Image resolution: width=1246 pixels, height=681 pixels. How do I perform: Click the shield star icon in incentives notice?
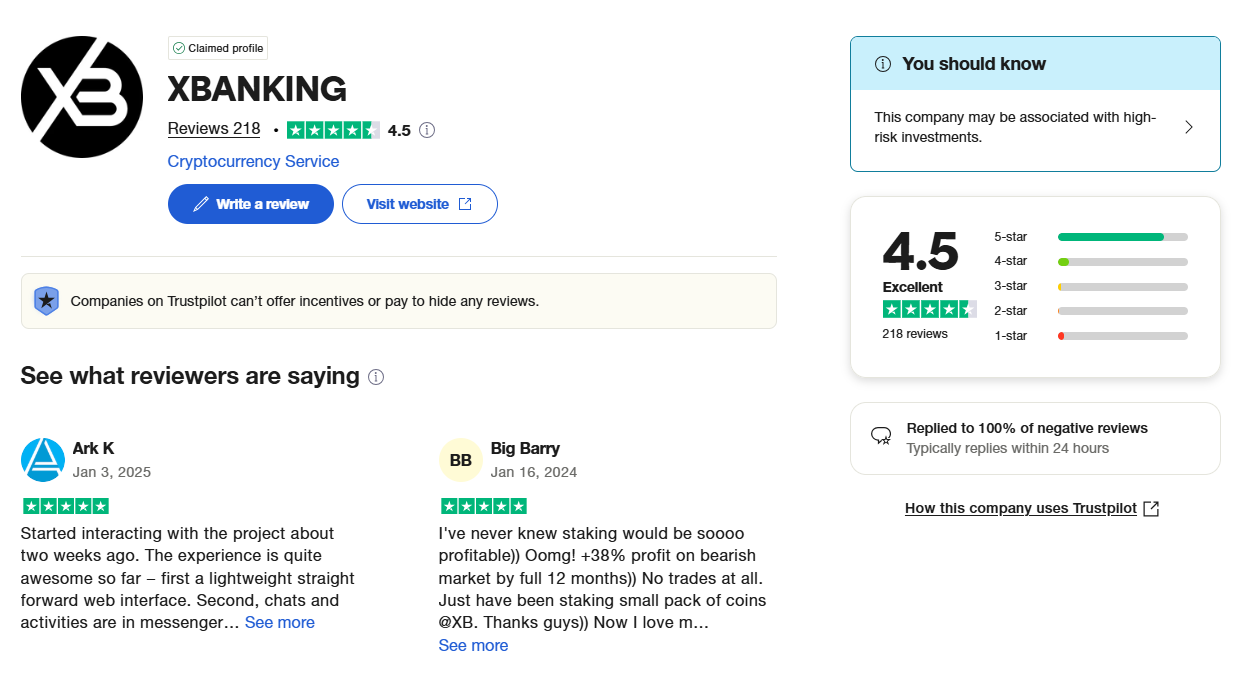point(46,301)
